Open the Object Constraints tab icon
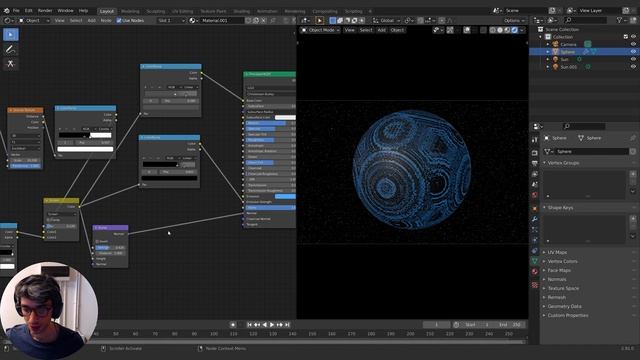Screen dimensions: 640x360 click(535, 251)
